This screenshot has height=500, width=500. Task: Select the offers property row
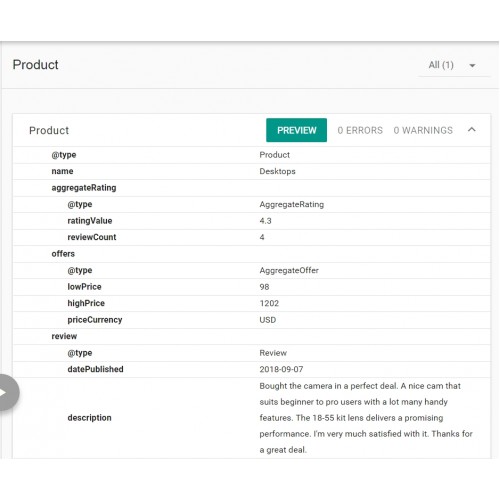click(x=252, y=254)
